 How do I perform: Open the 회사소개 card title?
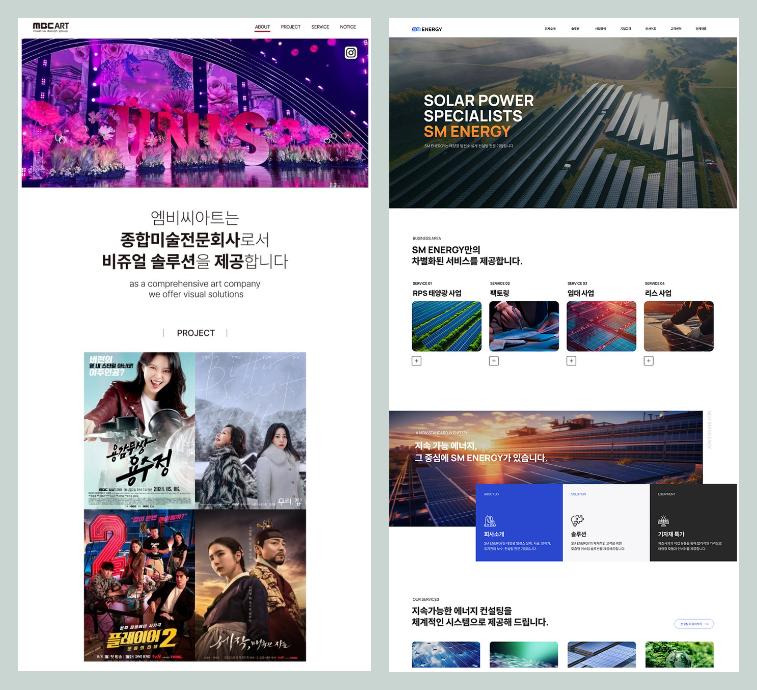click(x=494, y=534)
